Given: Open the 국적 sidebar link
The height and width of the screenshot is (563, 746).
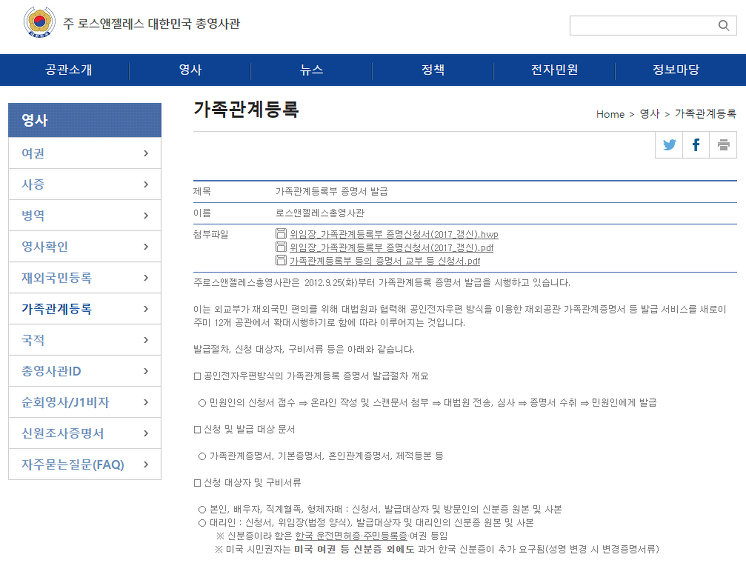Looking at the screenshot, I should 33,340.
